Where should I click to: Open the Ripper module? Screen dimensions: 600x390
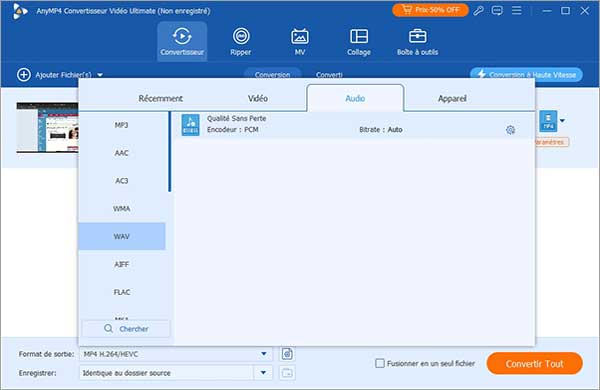[241, 41]
